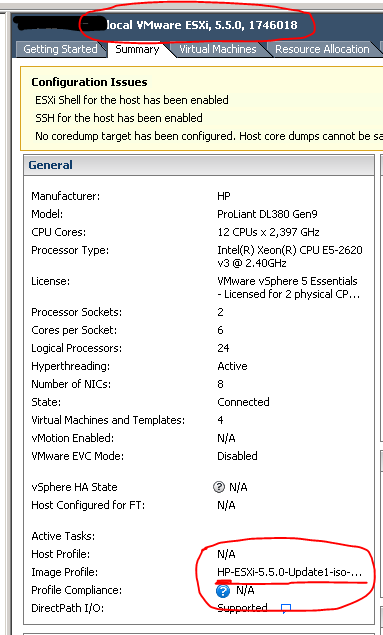Open the DirectPath I/O info callout icon
The height and width of the screenshot is (635, 383).
coord(286,608)
